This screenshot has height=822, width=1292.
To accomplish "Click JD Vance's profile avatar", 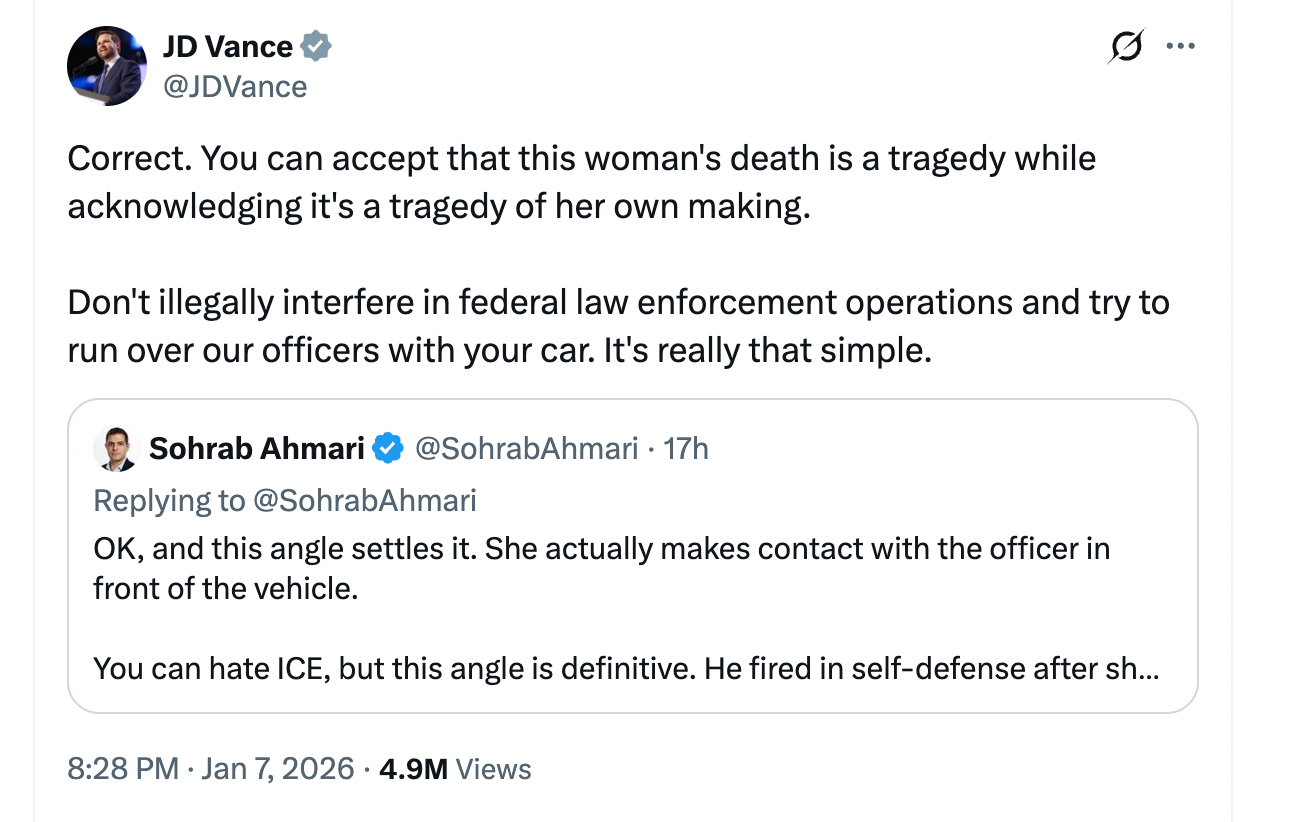I will coord(107,66).
